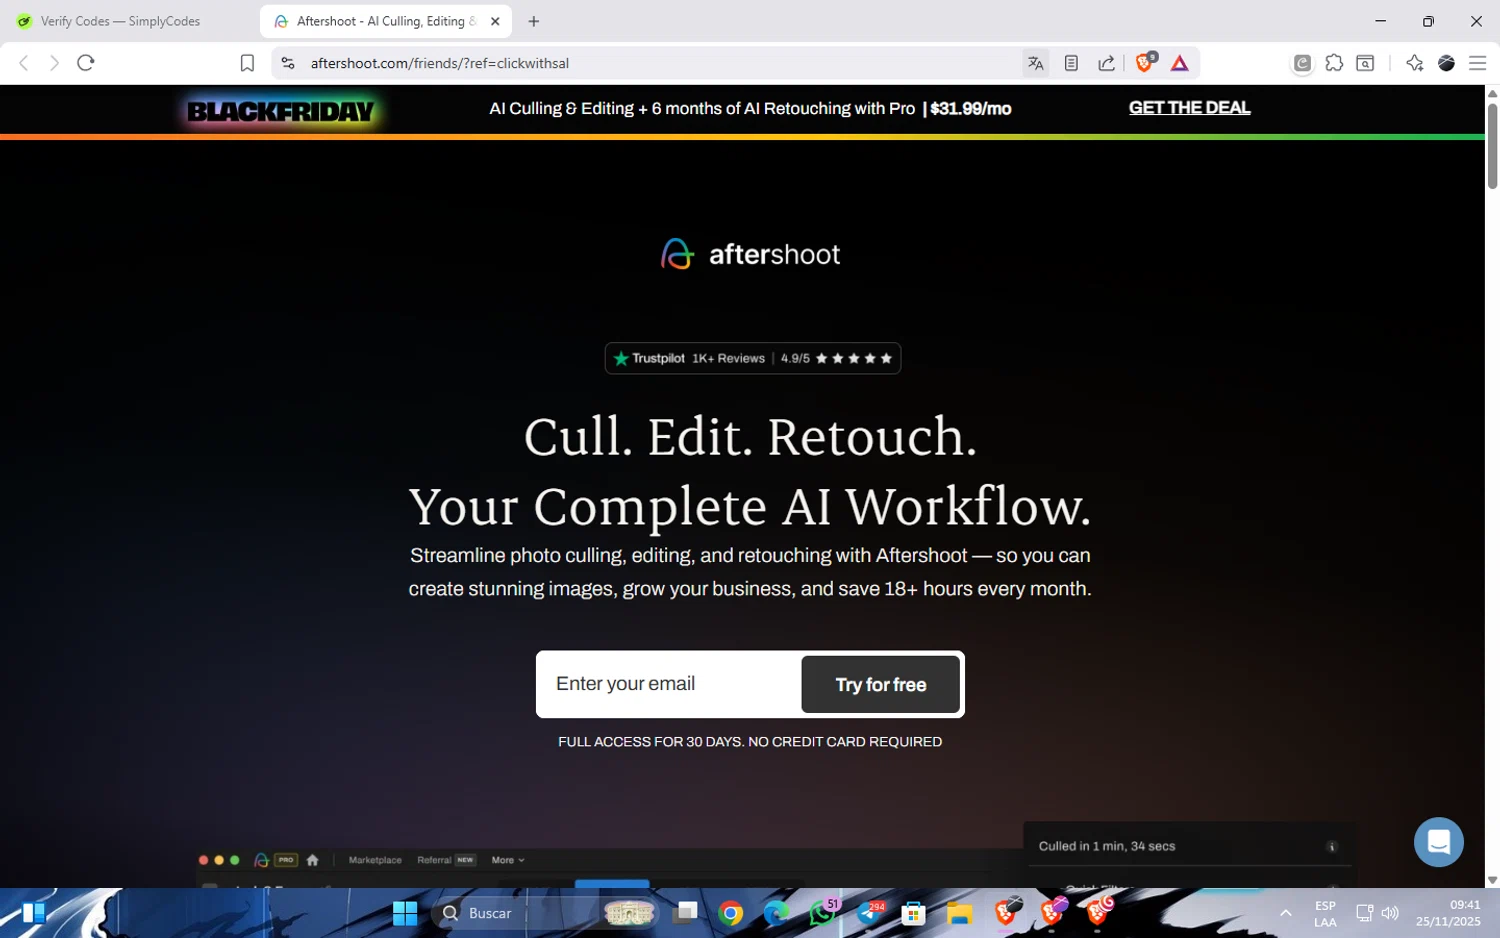Click the taskbar Buscar search box
Image resolution: width=1500 pixels, height=938 pixels.
tap(547, 913)
